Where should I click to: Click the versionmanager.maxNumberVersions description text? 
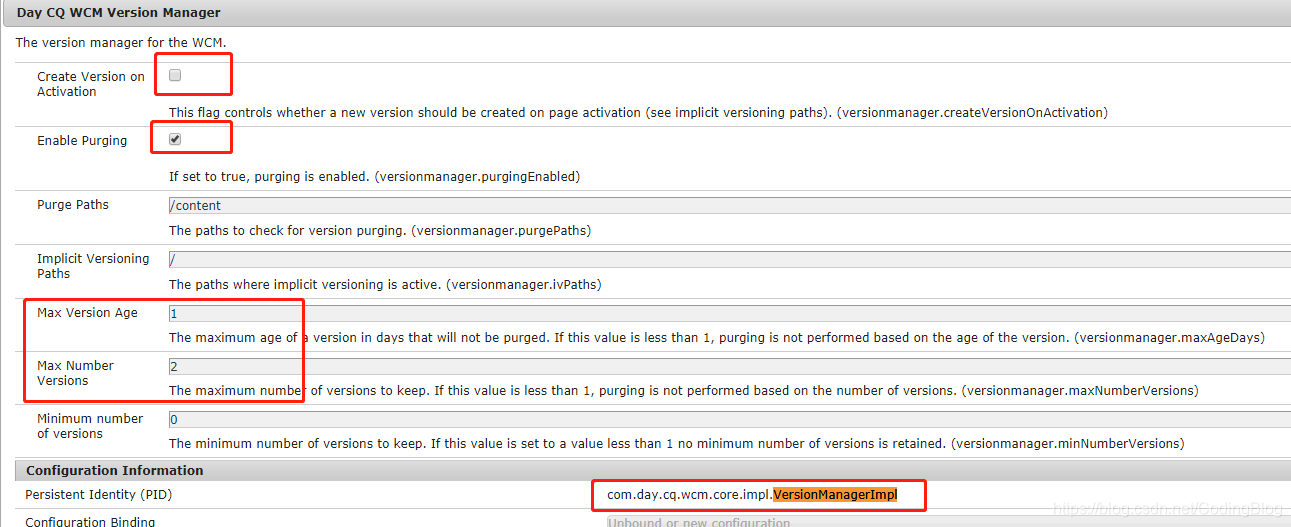[683, 391]
